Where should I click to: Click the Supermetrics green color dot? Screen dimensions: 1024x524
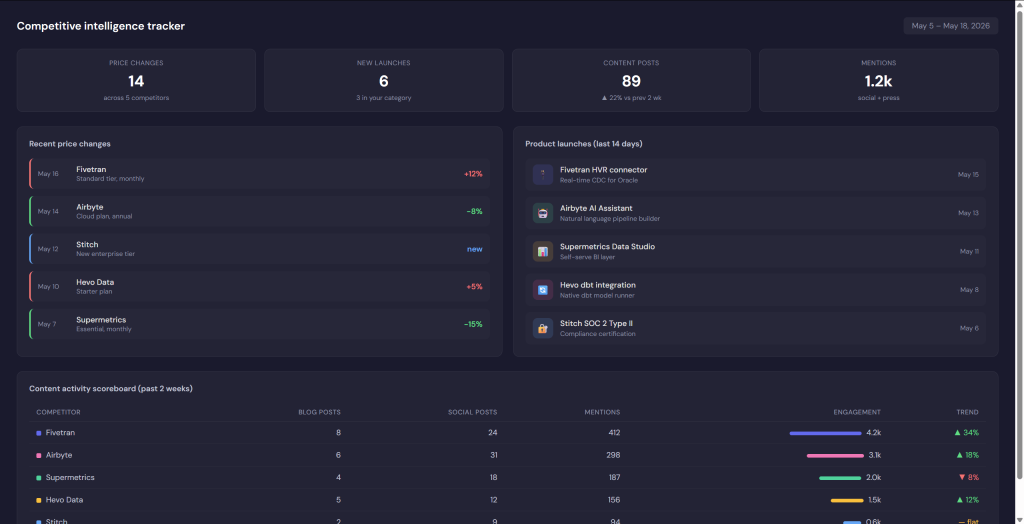coord(39,478)
